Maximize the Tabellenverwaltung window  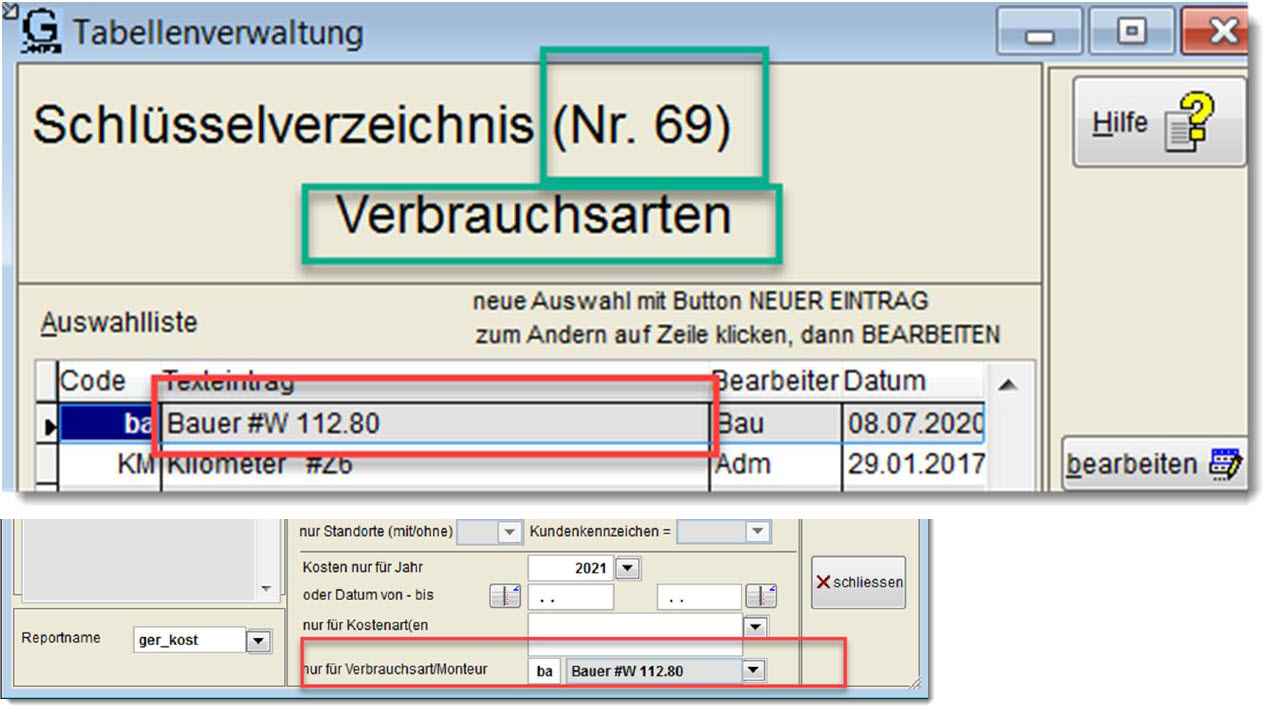1131,32
